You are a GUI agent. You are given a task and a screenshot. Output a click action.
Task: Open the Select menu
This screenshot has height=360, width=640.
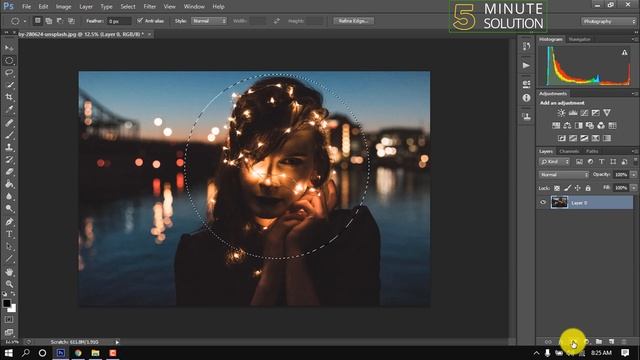[128, 7]
